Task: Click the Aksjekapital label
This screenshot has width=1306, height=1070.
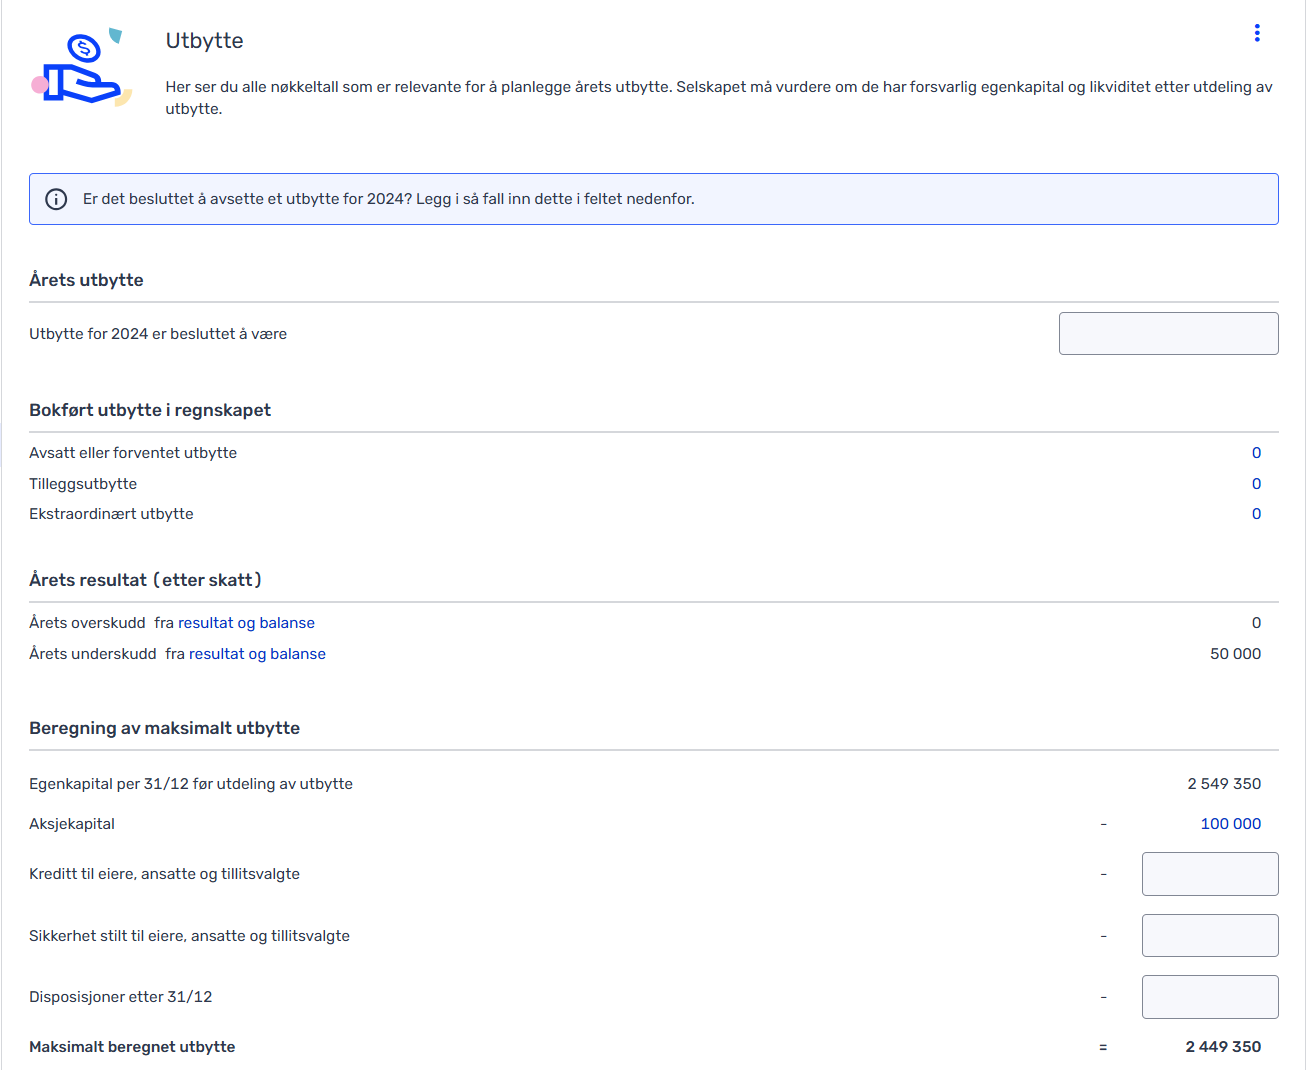Action: click(72, 824)
